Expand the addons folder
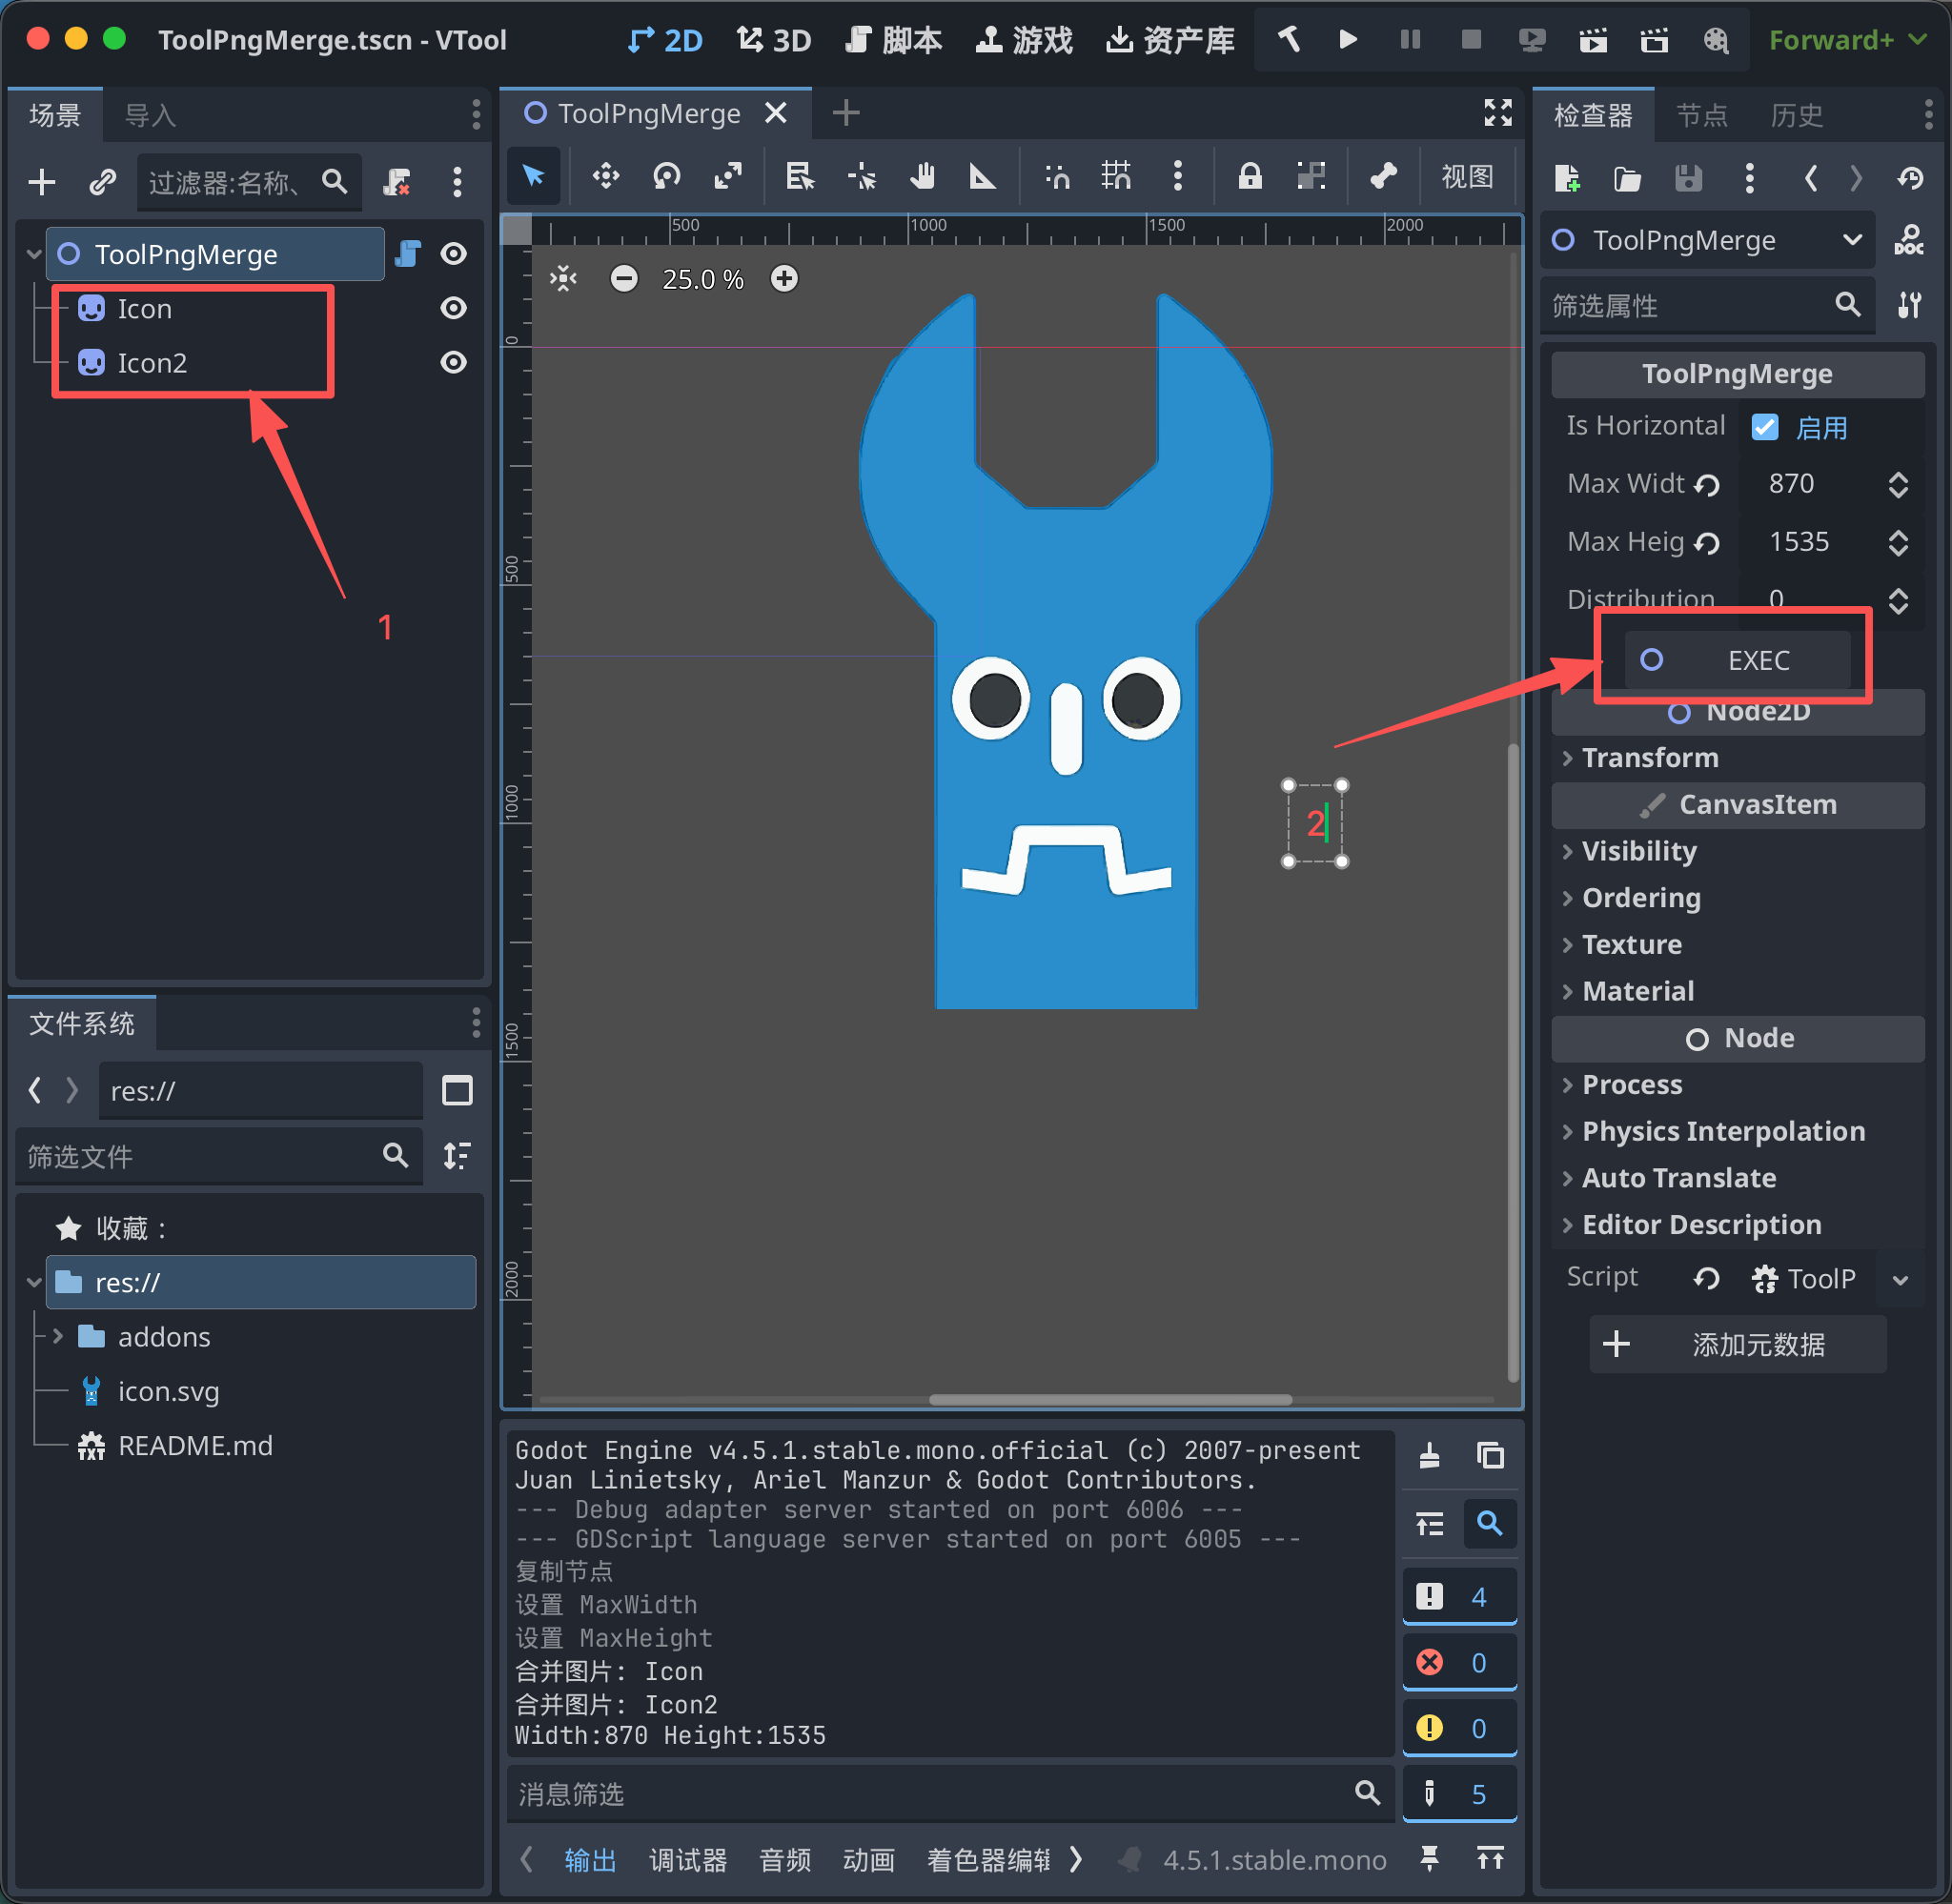The width and height of the screenshot is (1952, 1904). click(57, 1336)
